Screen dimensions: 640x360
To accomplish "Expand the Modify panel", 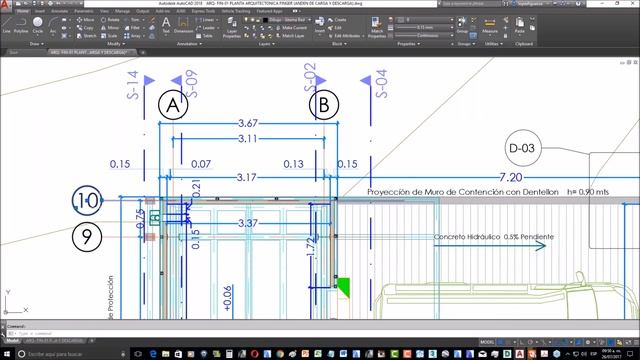I will pos(116,44).
